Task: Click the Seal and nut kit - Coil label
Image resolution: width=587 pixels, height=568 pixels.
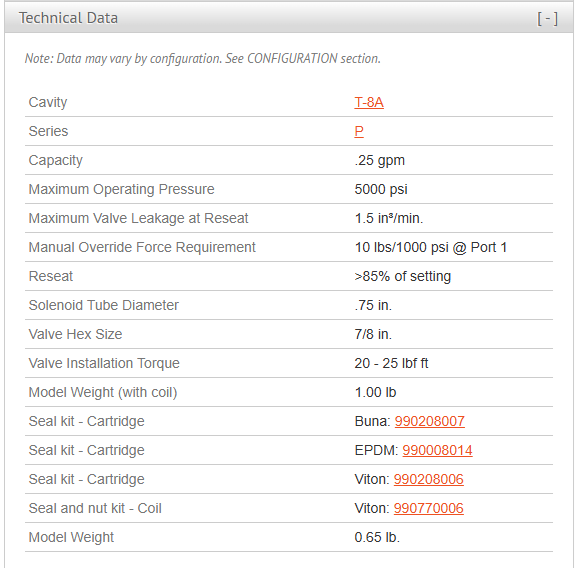Action: coord(95,508)
